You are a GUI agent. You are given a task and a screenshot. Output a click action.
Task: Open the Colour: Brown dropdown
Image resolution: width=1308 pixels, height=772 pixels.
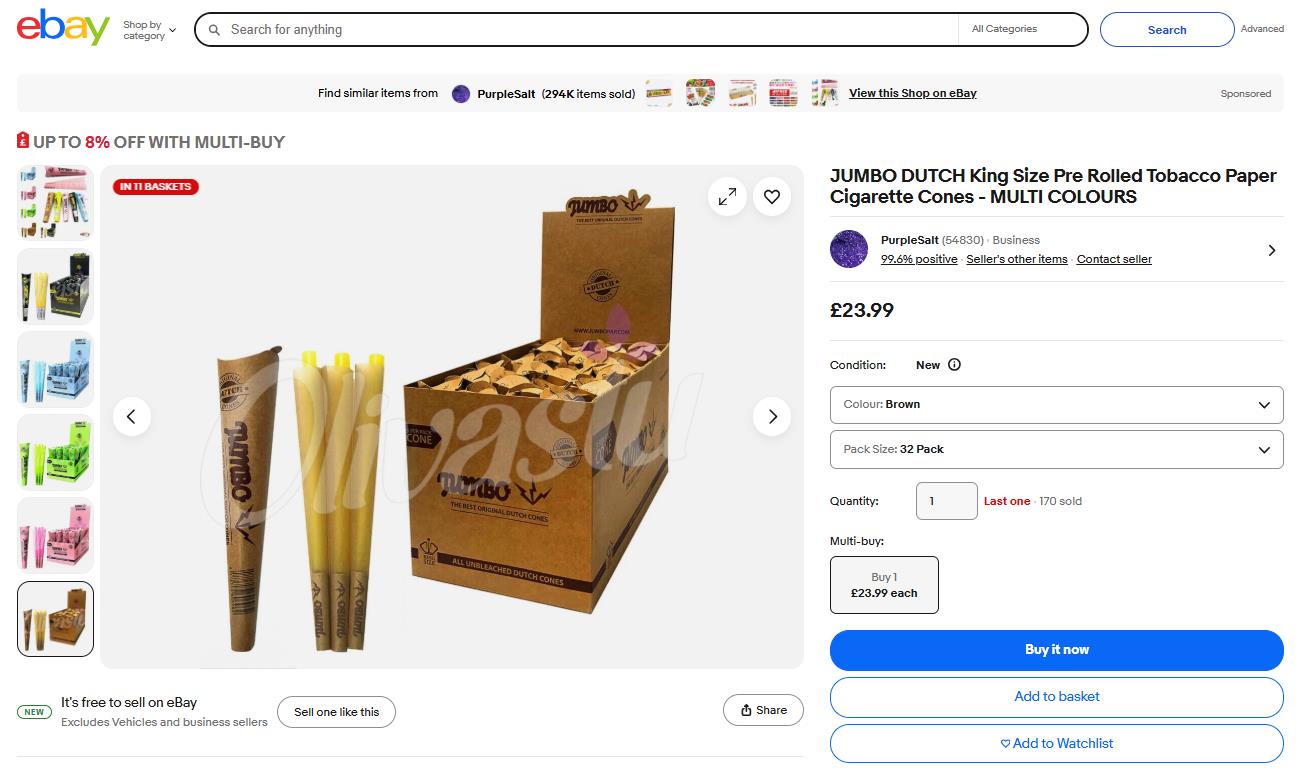click(1056, 405)
